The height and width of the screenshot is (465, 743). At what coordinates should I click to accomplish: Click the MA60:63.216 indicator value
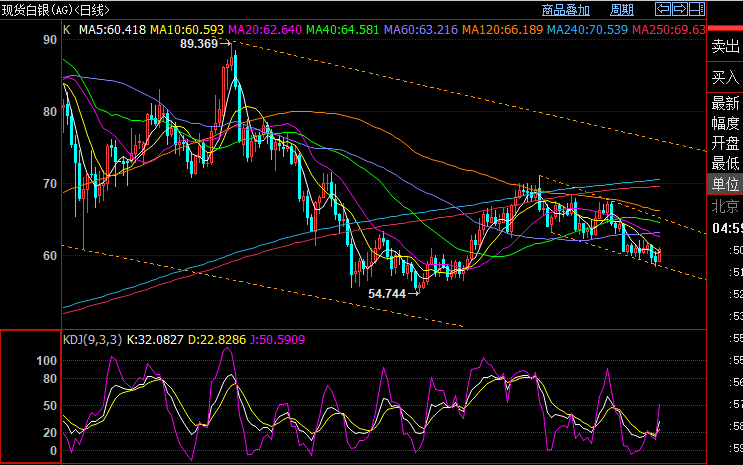coord(421,29)
